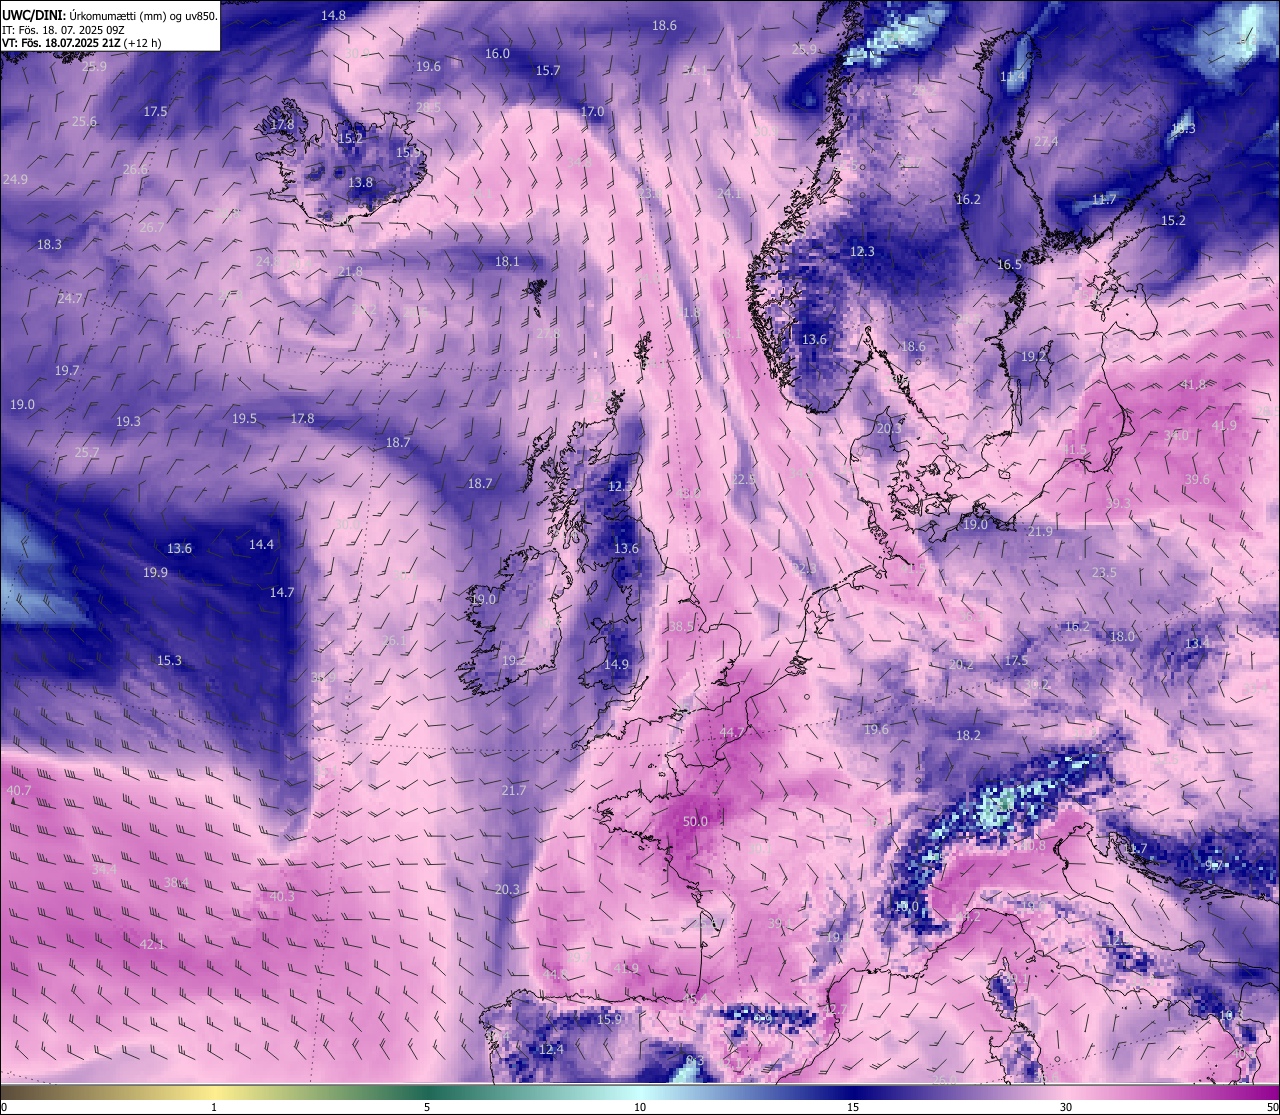Click the 12.3 value over central Norway

click(x=862, y=252)
